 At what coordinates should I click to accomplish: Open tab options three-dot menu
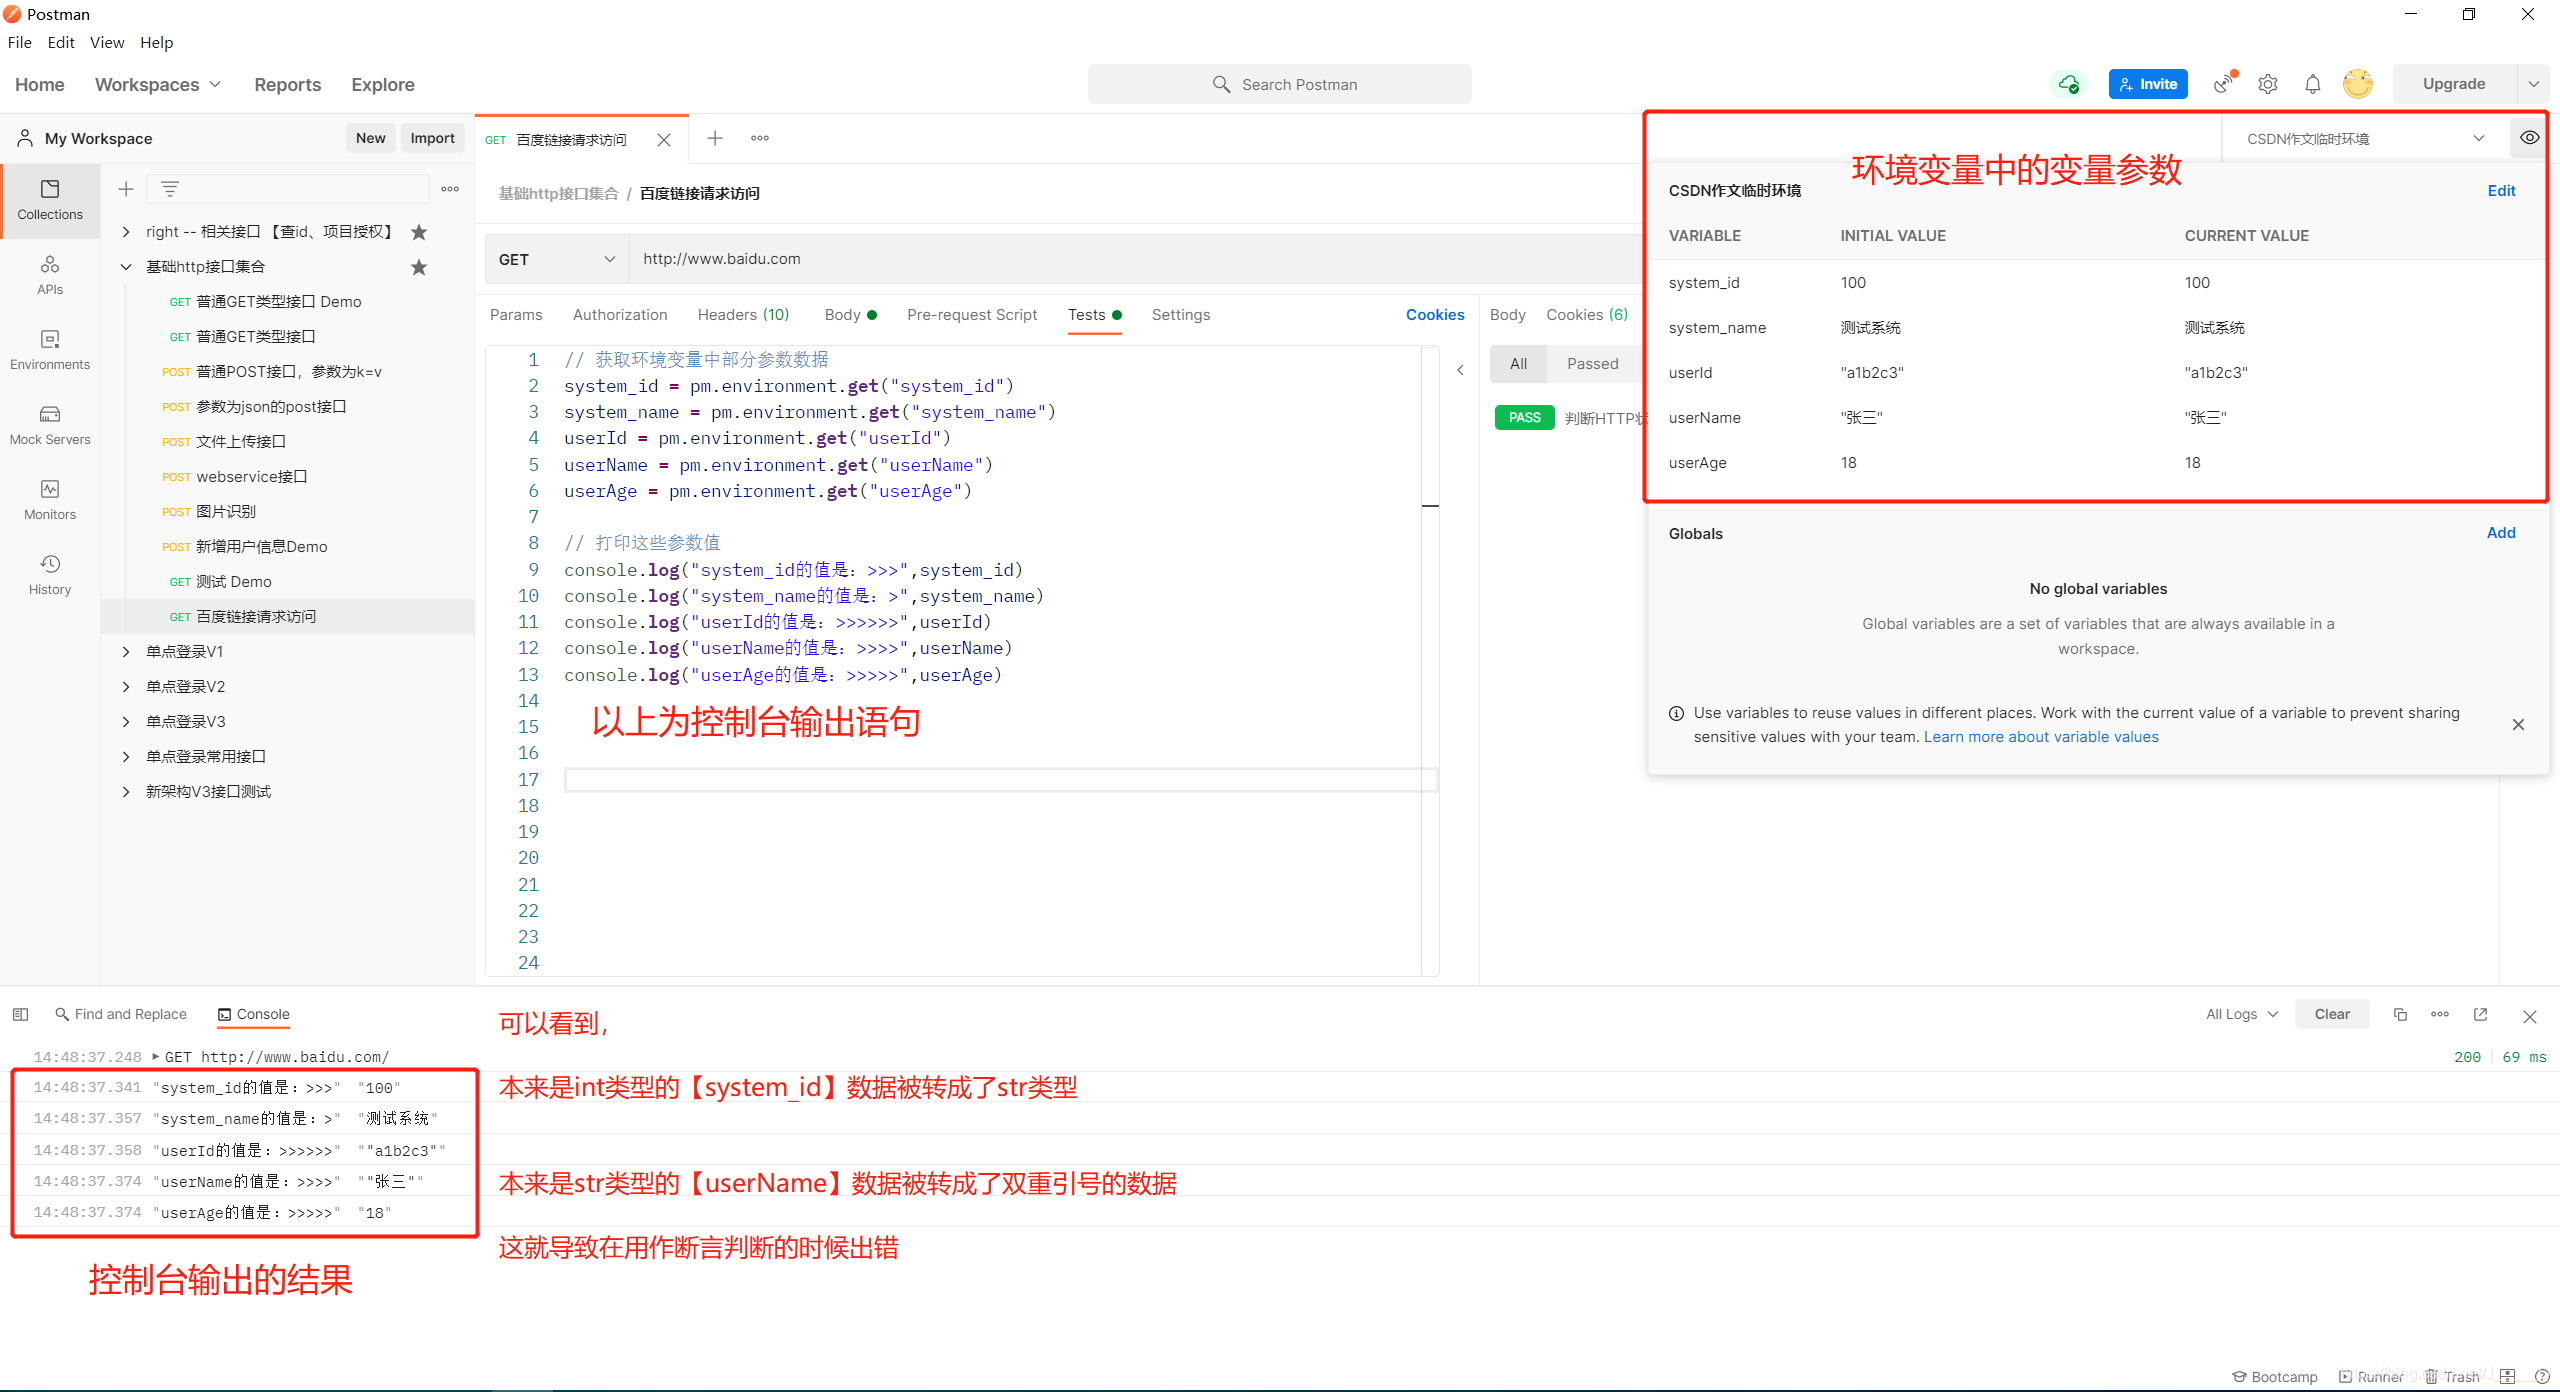760,138
